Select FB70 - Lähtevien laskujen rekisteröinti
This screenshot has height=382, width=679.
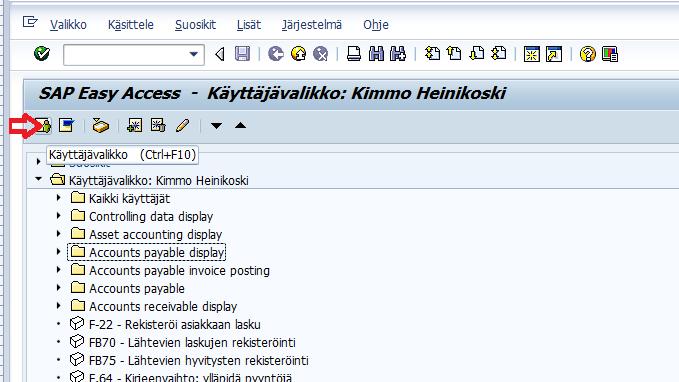click(x=192, y=343)
